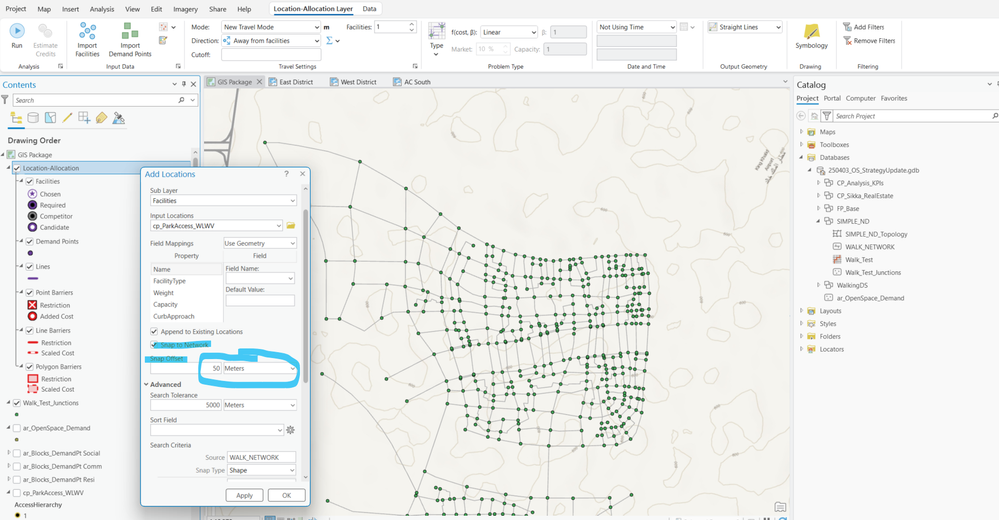This screenshot has height=520, width=999.
Task: Open the Analysis ribbon tab
Action: click(x=101, y=8)
